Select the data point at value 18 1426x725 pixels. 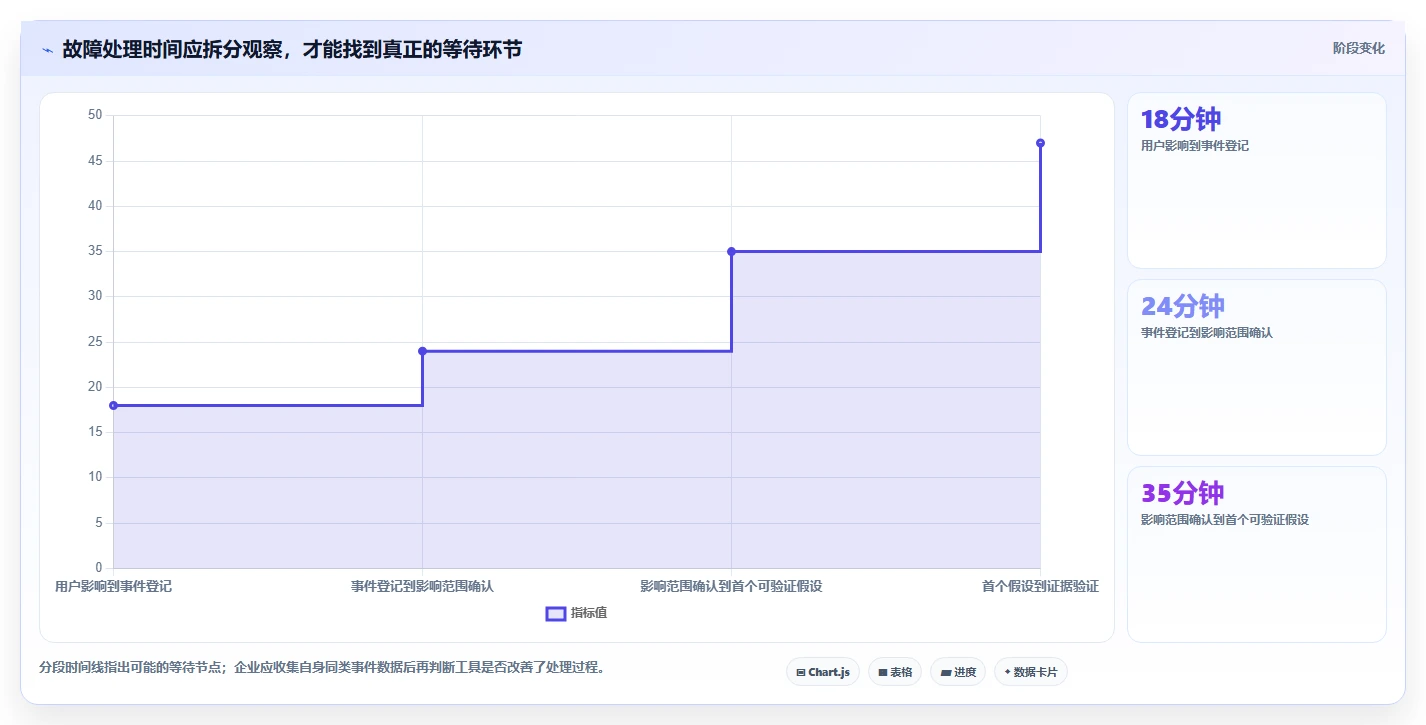click(113, 405)
